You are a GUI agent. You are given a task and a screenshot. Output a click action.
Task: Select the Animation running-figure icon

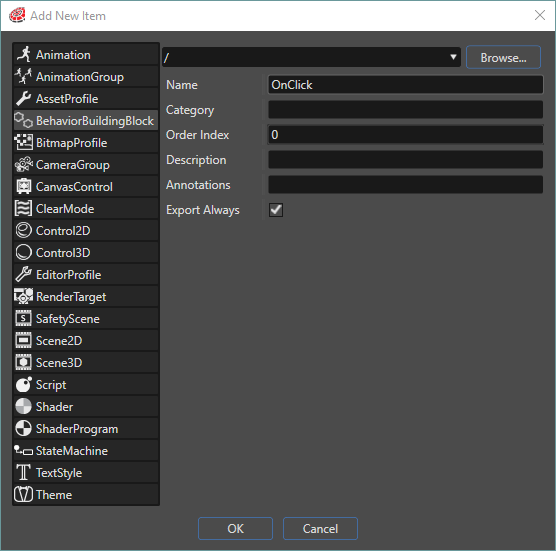24,55
